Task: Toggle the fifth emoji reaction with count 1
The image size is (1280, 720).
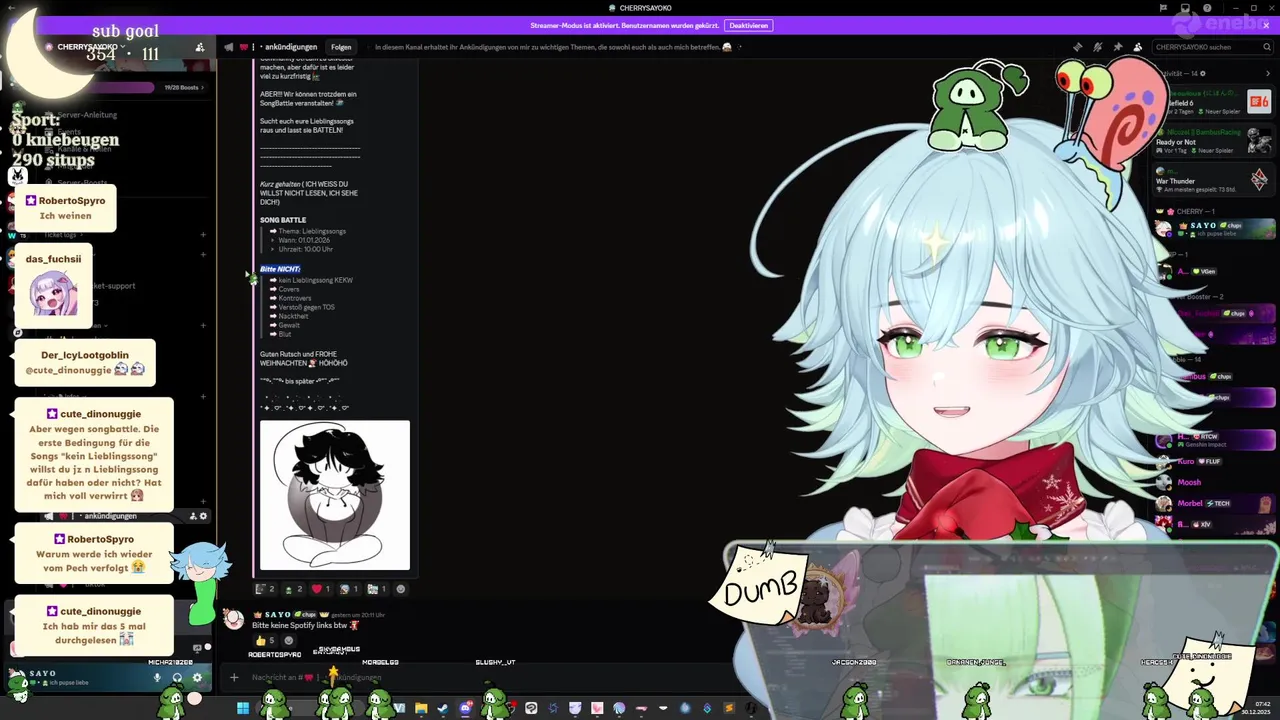Action: [x=377, y=589]
